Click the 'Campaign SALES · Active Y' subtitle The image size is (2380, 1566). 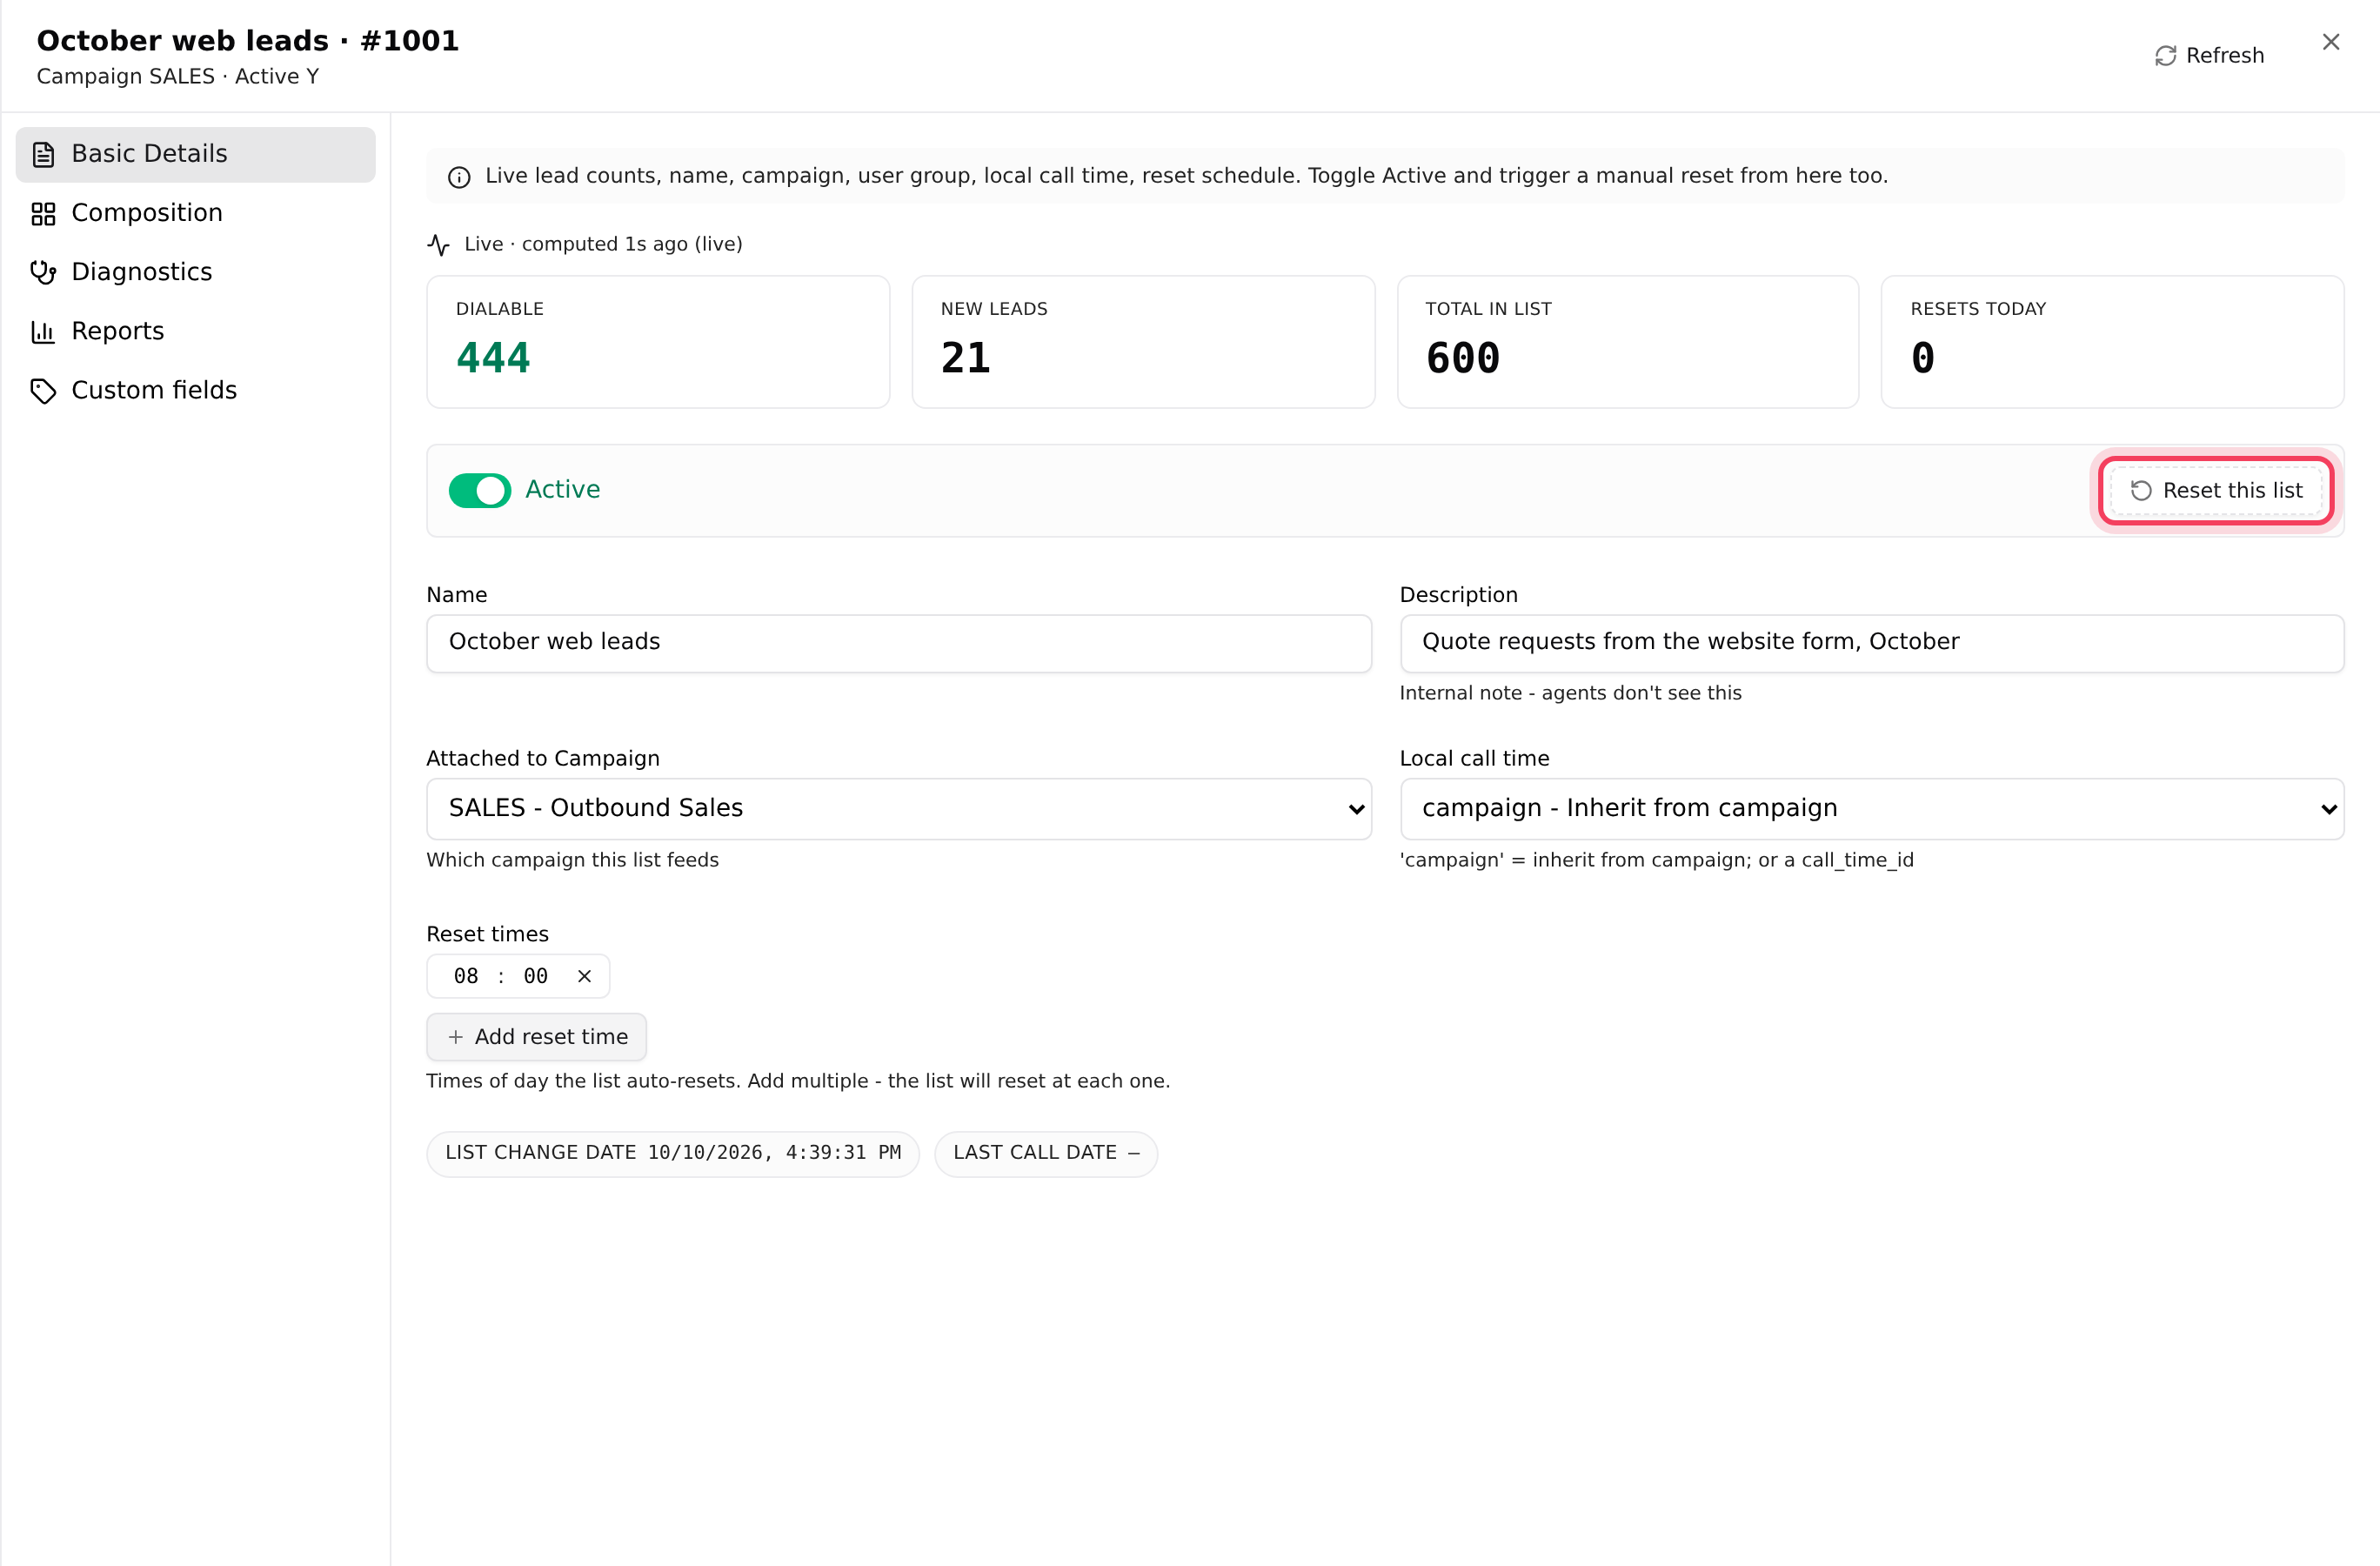tap(178, 77)
